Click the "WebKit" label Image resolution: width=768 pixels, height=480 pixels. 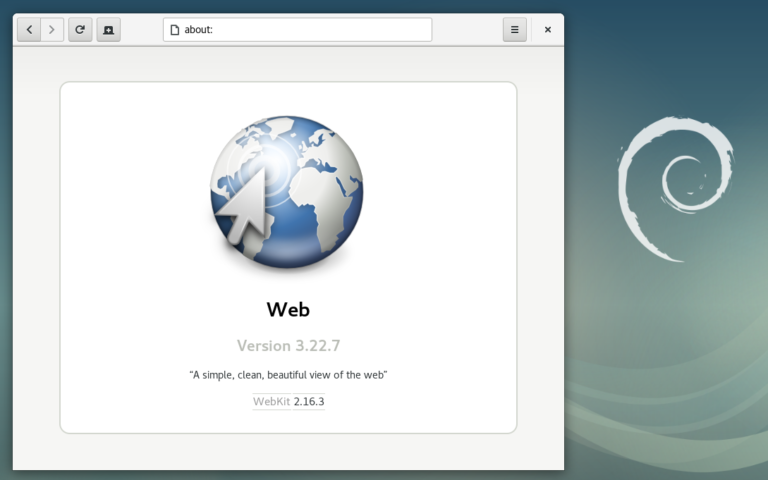(271, 402)
